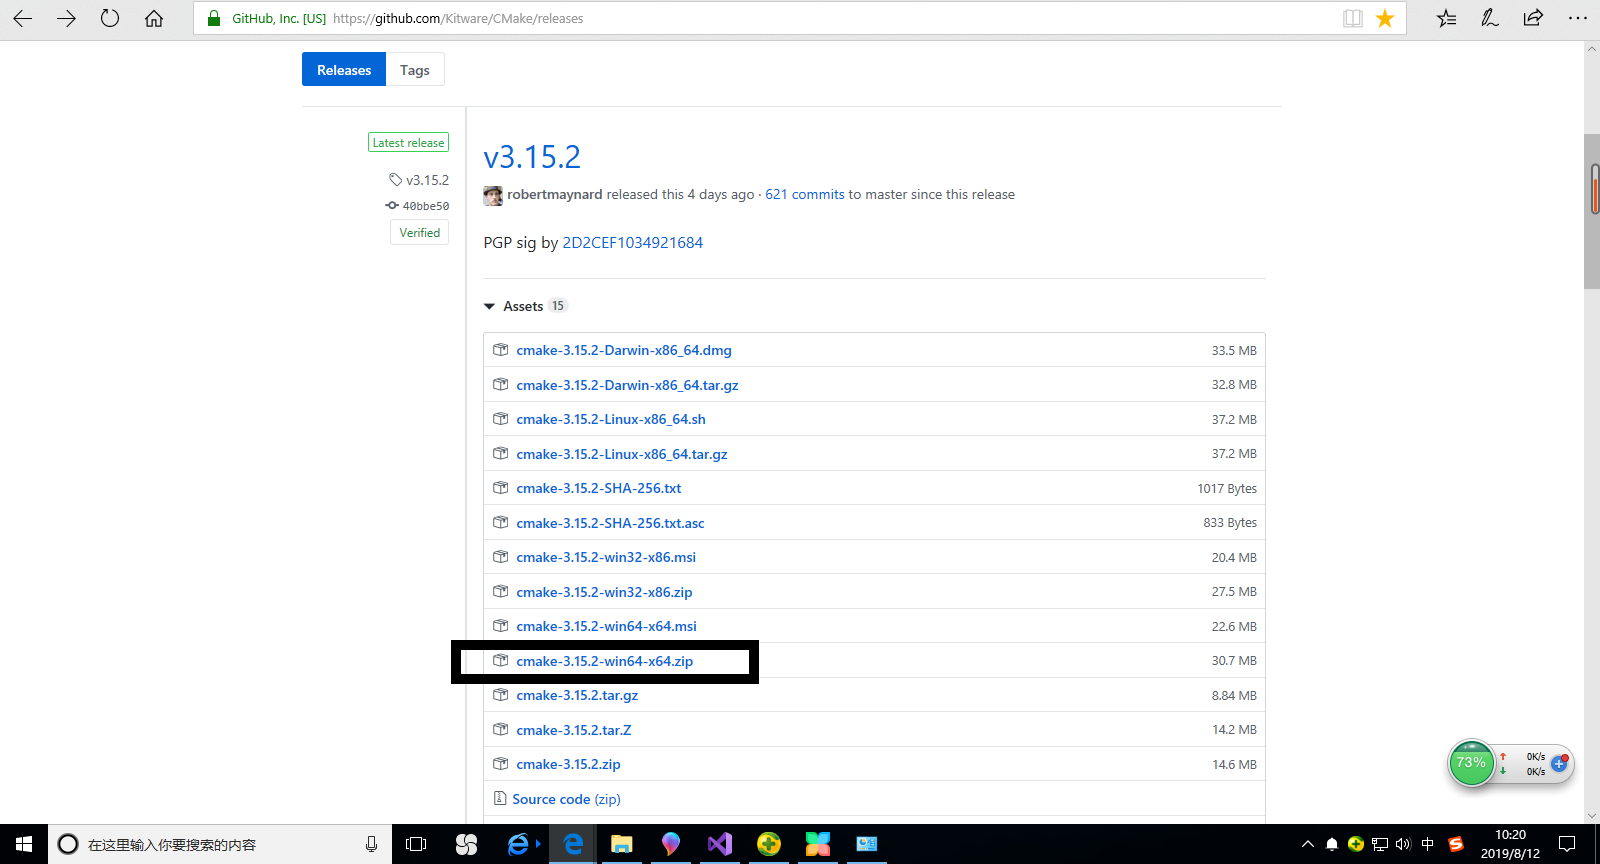Open PGP key 2D2CEF1034921684 link
Viewport: 1600px width, 864px height.
pyautogui.click(x=632, y=242)
